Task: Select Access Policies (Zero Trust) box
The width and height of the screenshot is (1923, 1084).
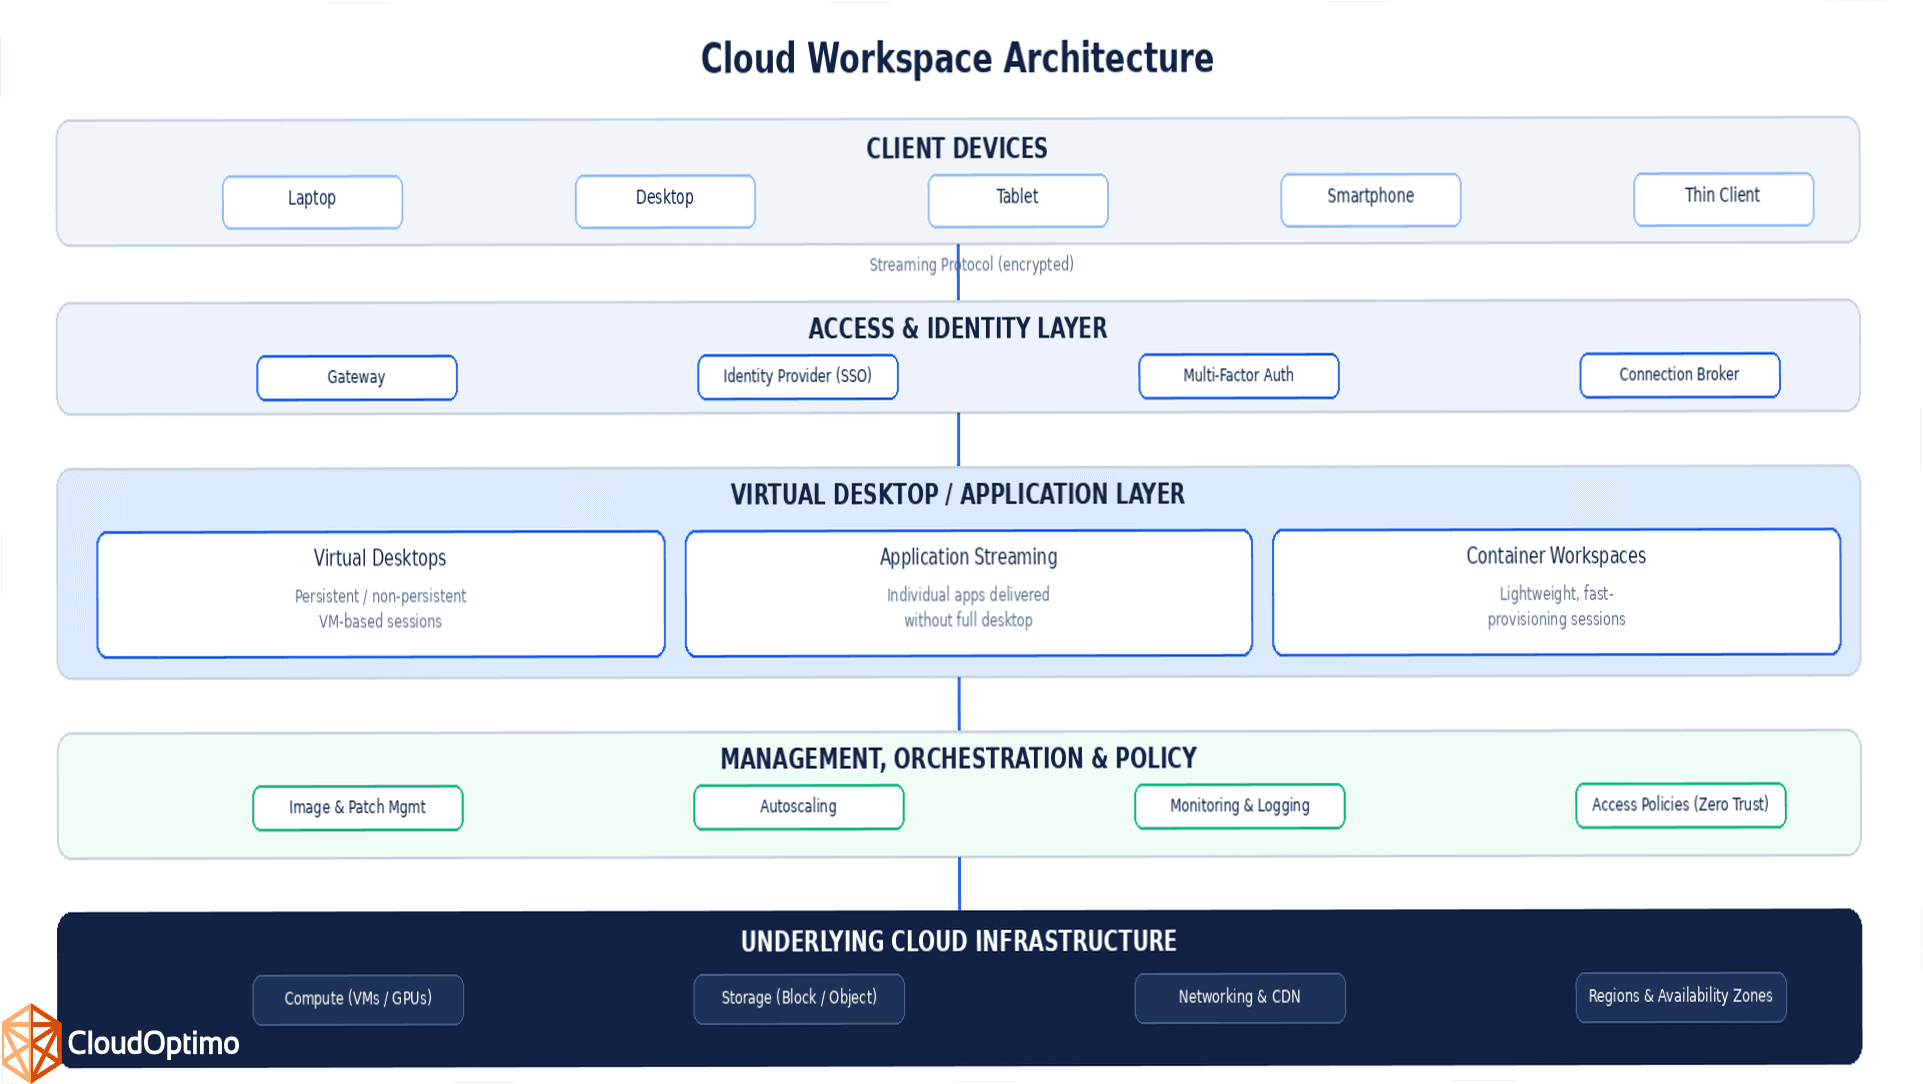Action: click(1681, 805)
